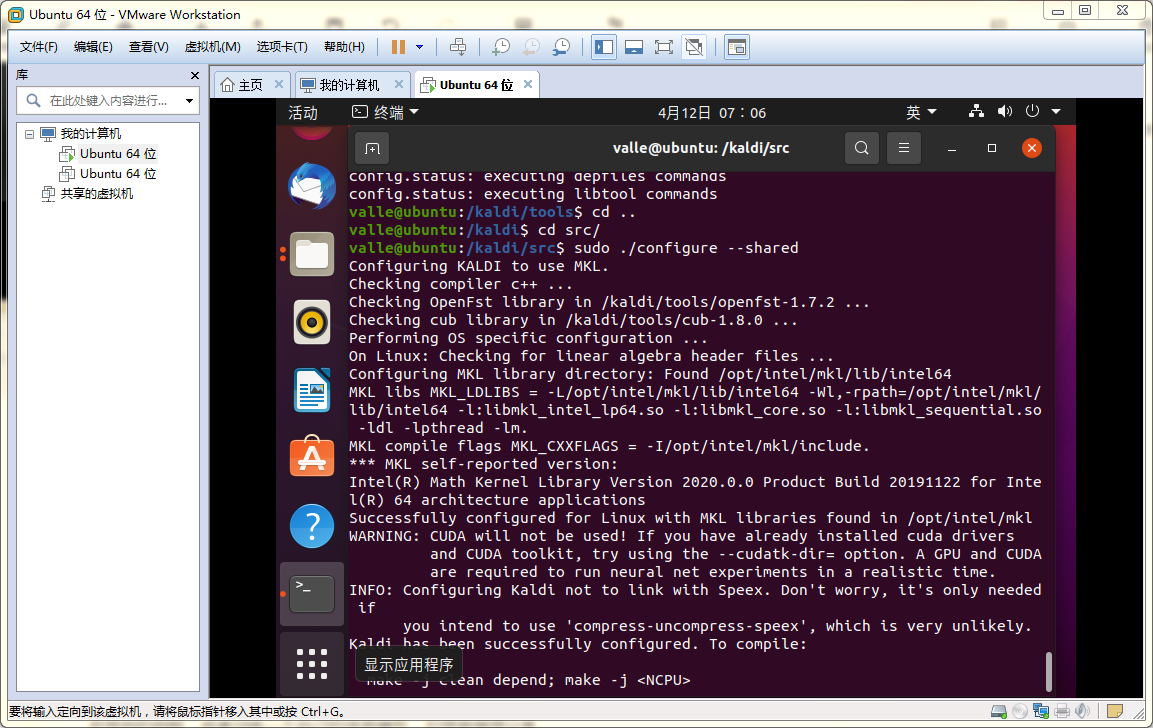Viewport: 1153px width, 728px height.
Task: Close the 主页 tab
Action: 279,85
